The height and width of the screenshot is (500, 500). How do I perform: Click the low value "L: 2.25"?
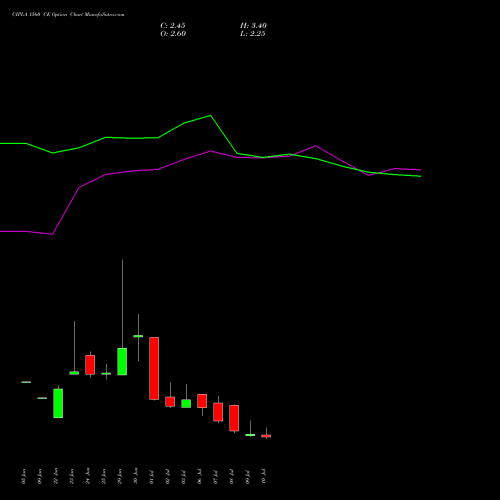[x=253, y=34]
